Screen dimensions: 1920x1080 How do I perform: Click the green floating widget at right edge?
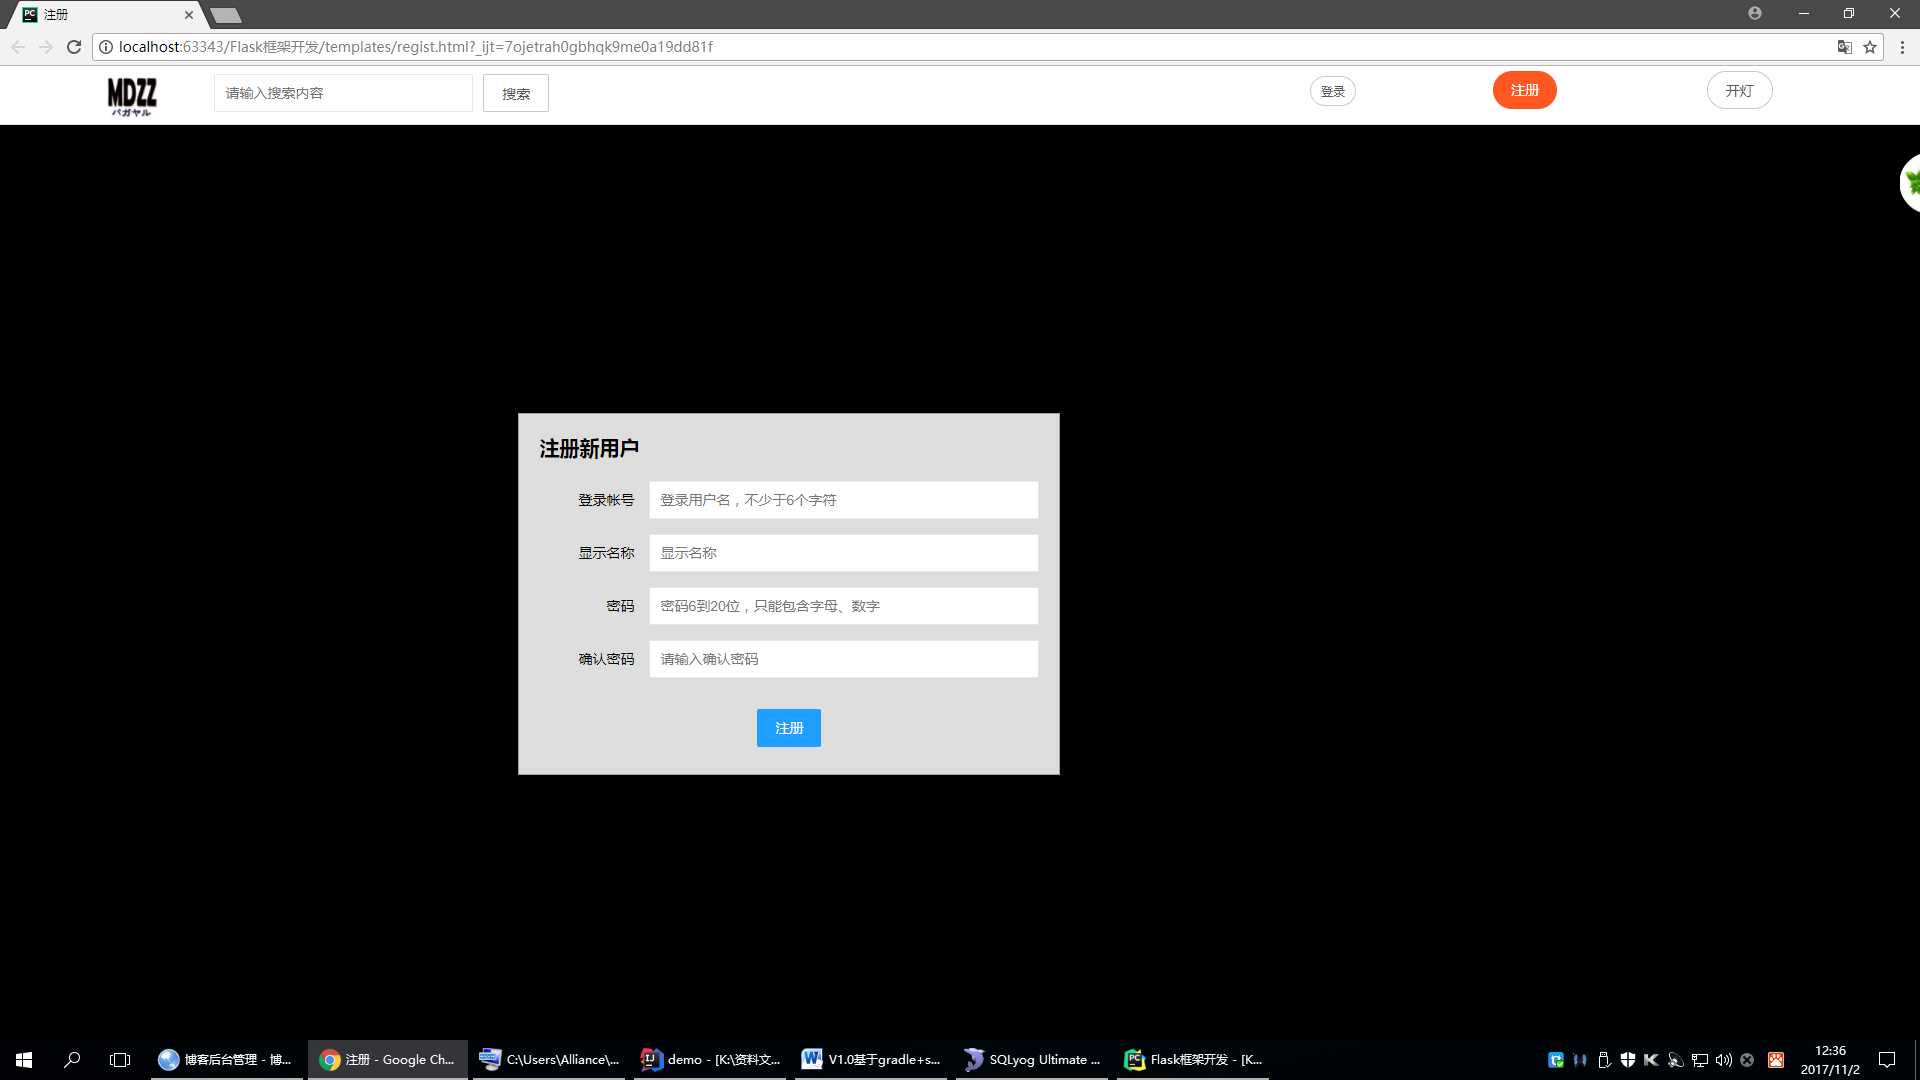[x=1911, y=183]
